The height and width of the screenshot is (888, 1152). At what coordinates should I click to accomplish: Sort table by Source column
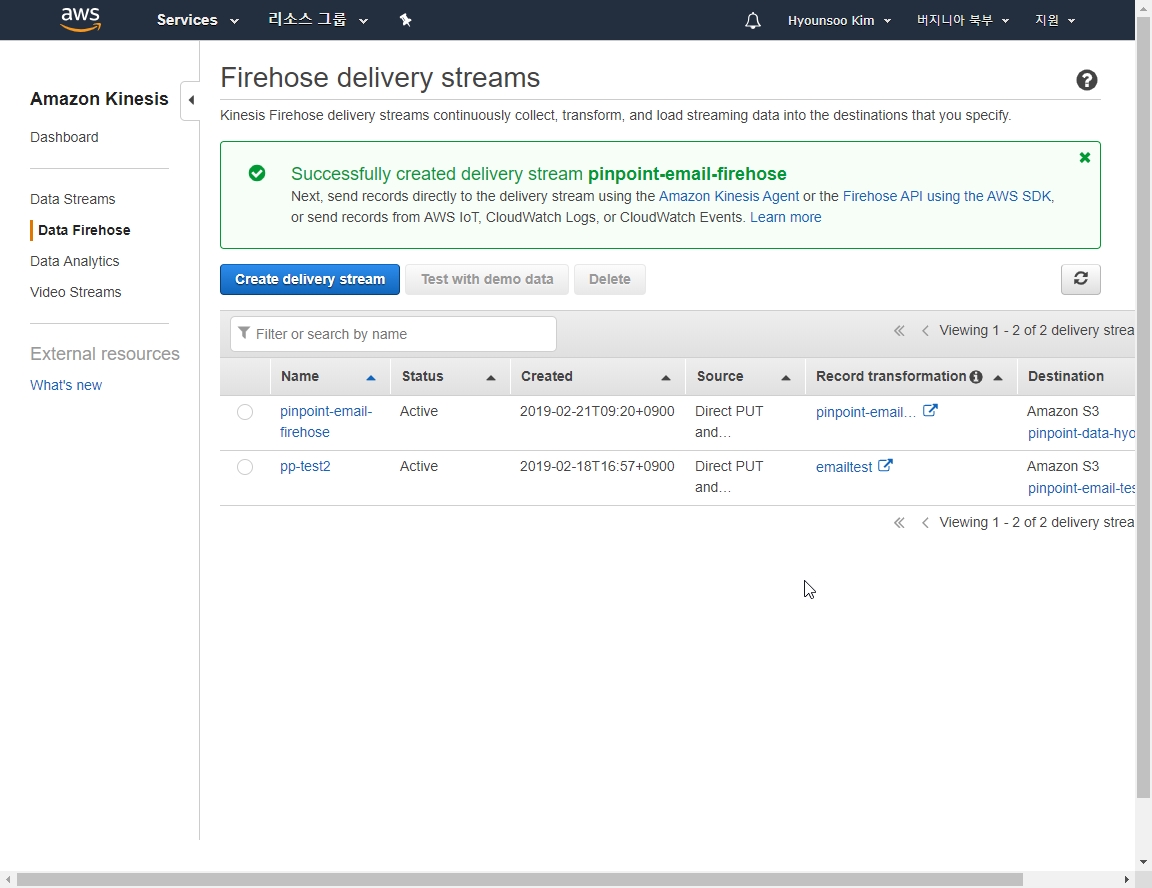(745, 376)
